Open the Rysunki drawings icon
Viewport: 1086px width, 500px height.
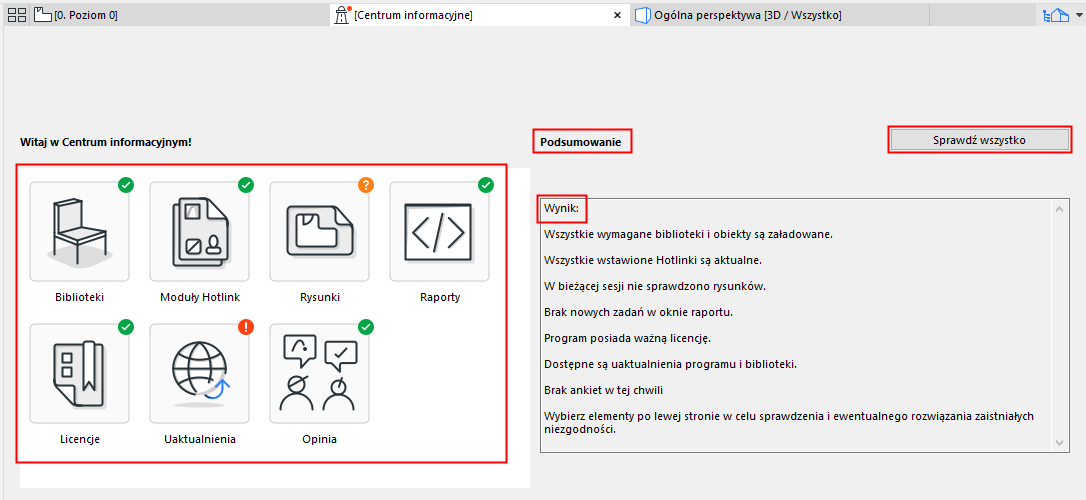click(x=319, y=231)
